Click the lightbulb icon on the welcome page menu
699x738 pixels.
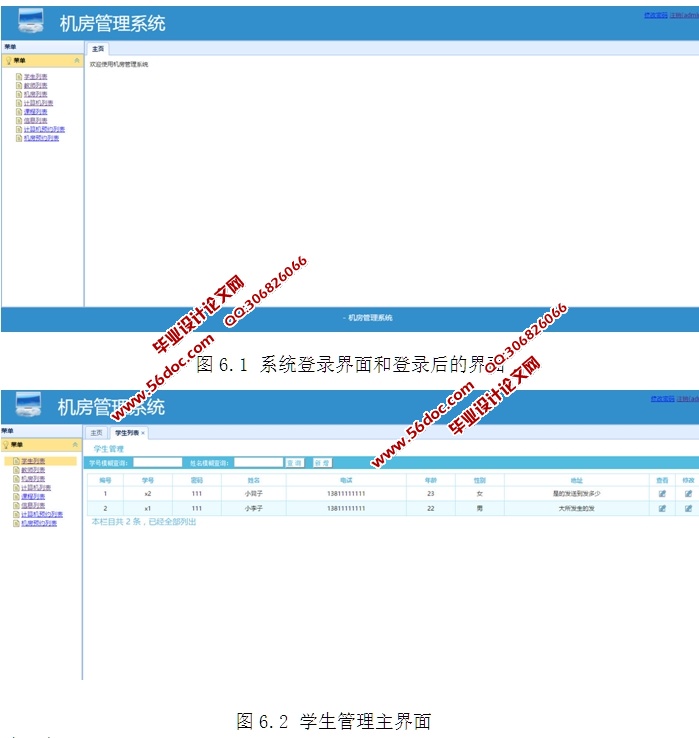tap(8, 60)
